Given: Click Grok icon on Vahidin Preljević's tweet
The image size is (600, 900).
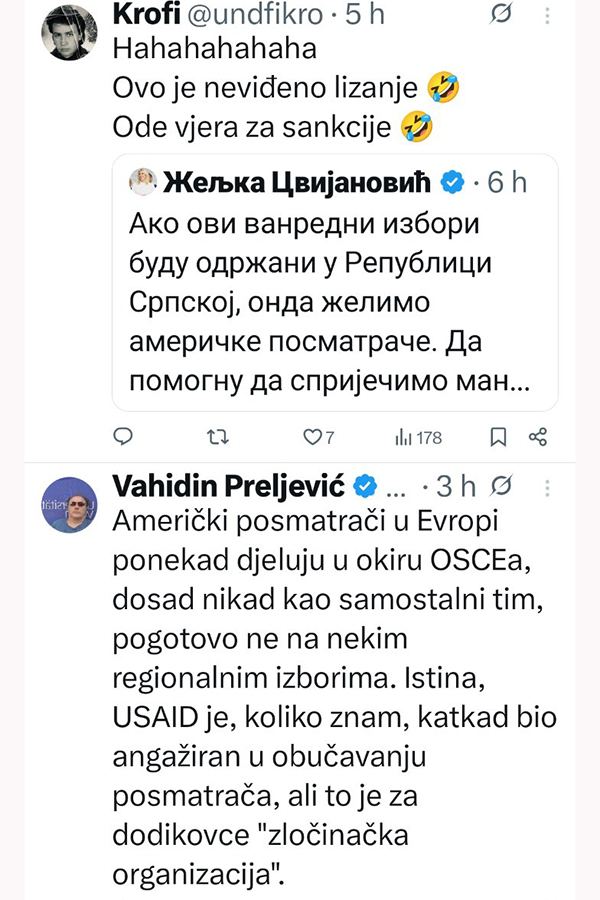Looking at the screenshot, I should [x=503, y=486].
